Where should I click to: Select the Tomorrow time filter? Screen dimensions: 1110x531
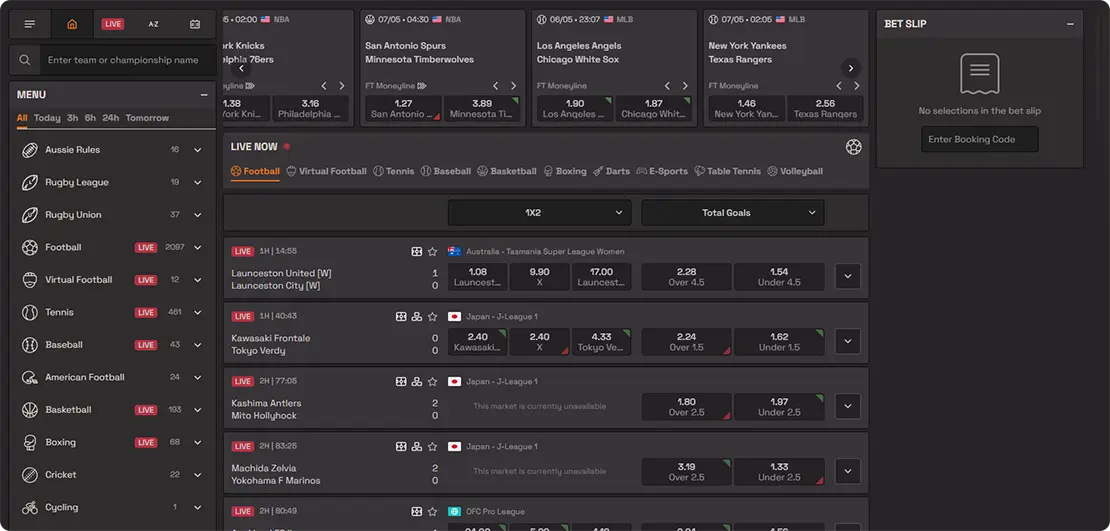[147, 118]
